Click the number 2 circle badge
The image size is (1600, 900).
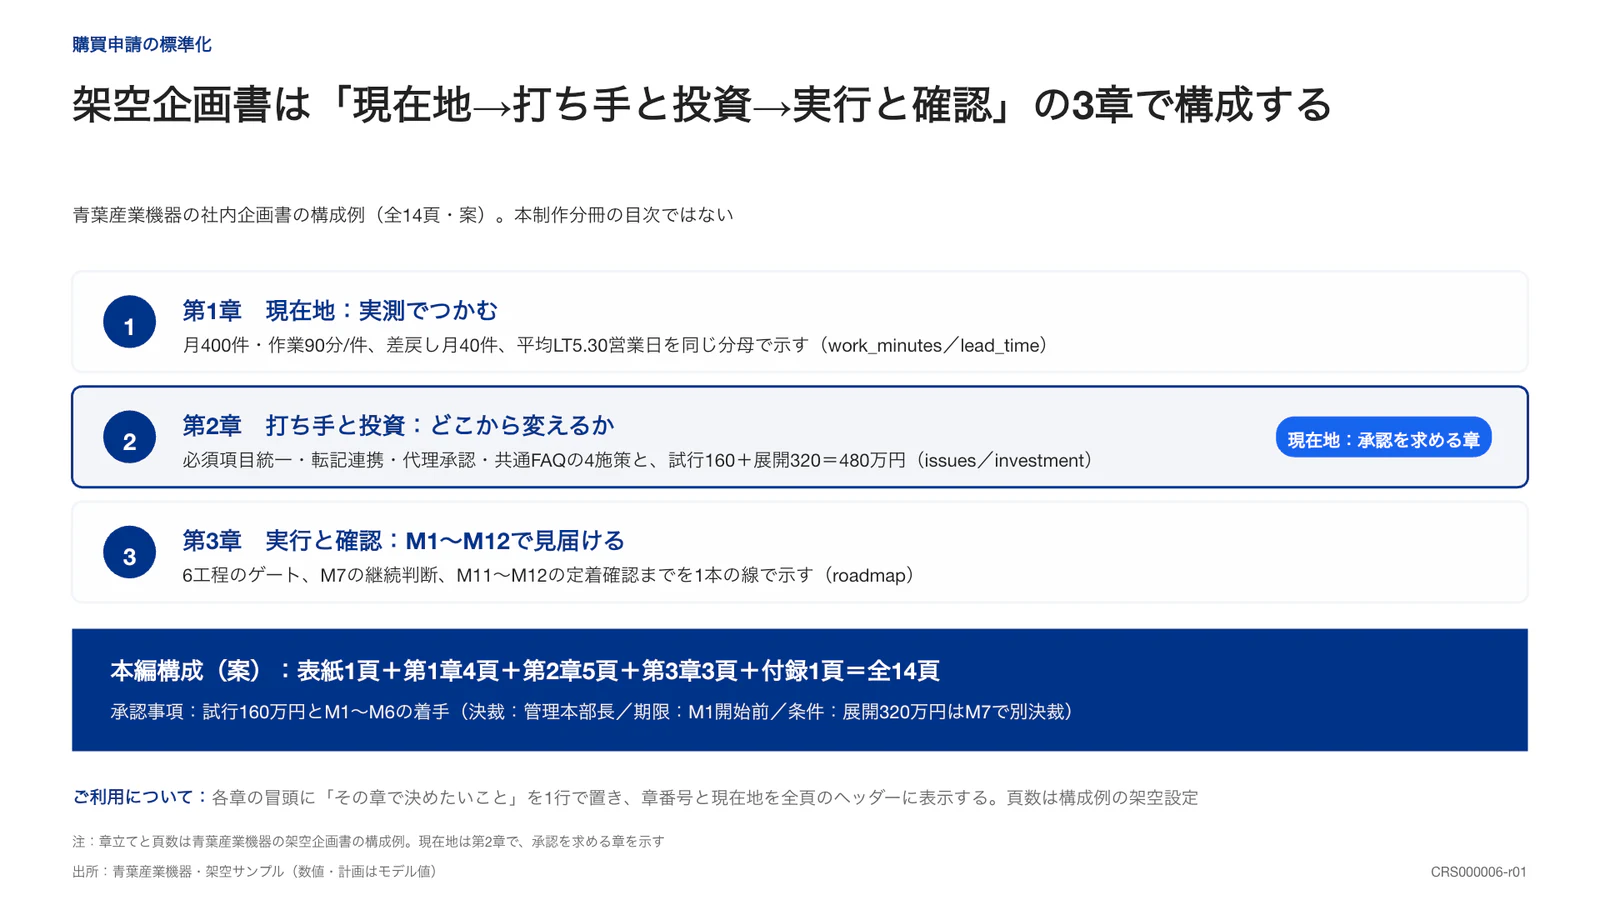point(129,437)
